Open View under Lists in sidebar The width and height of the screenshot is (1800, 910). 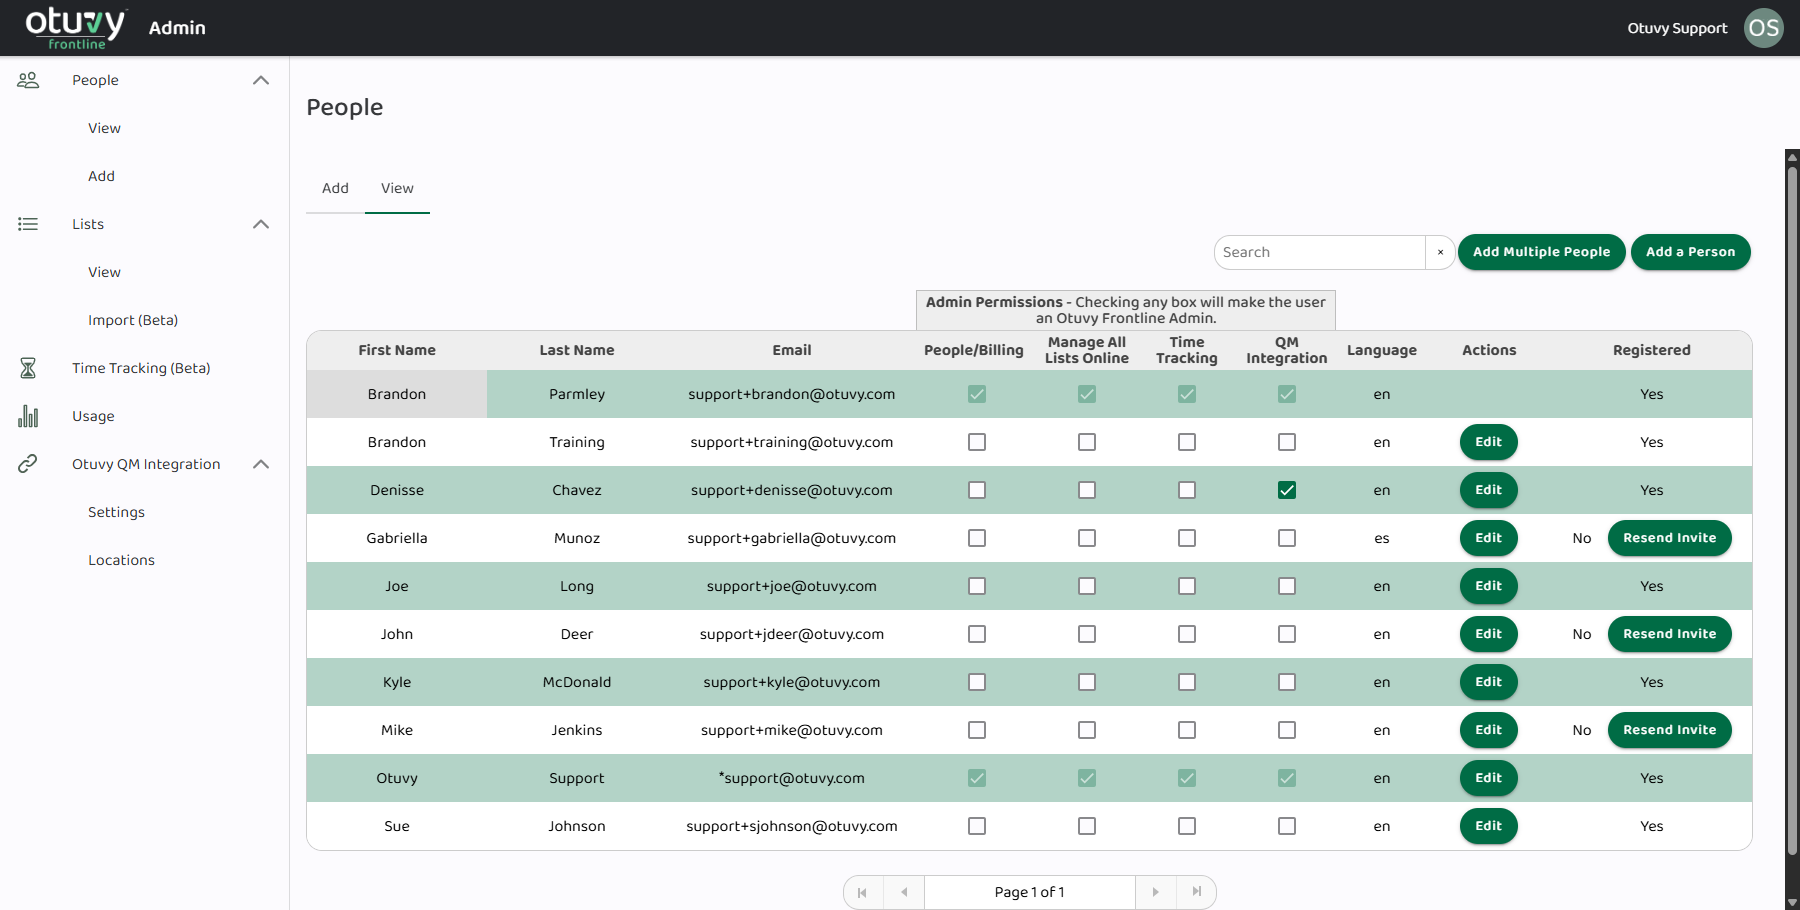pos(104,272)
